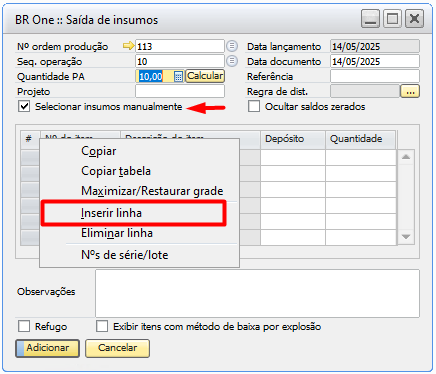This screenshot has width=436, height=374.
Task: Click the Cancelar button
Action: pos(117,348)
